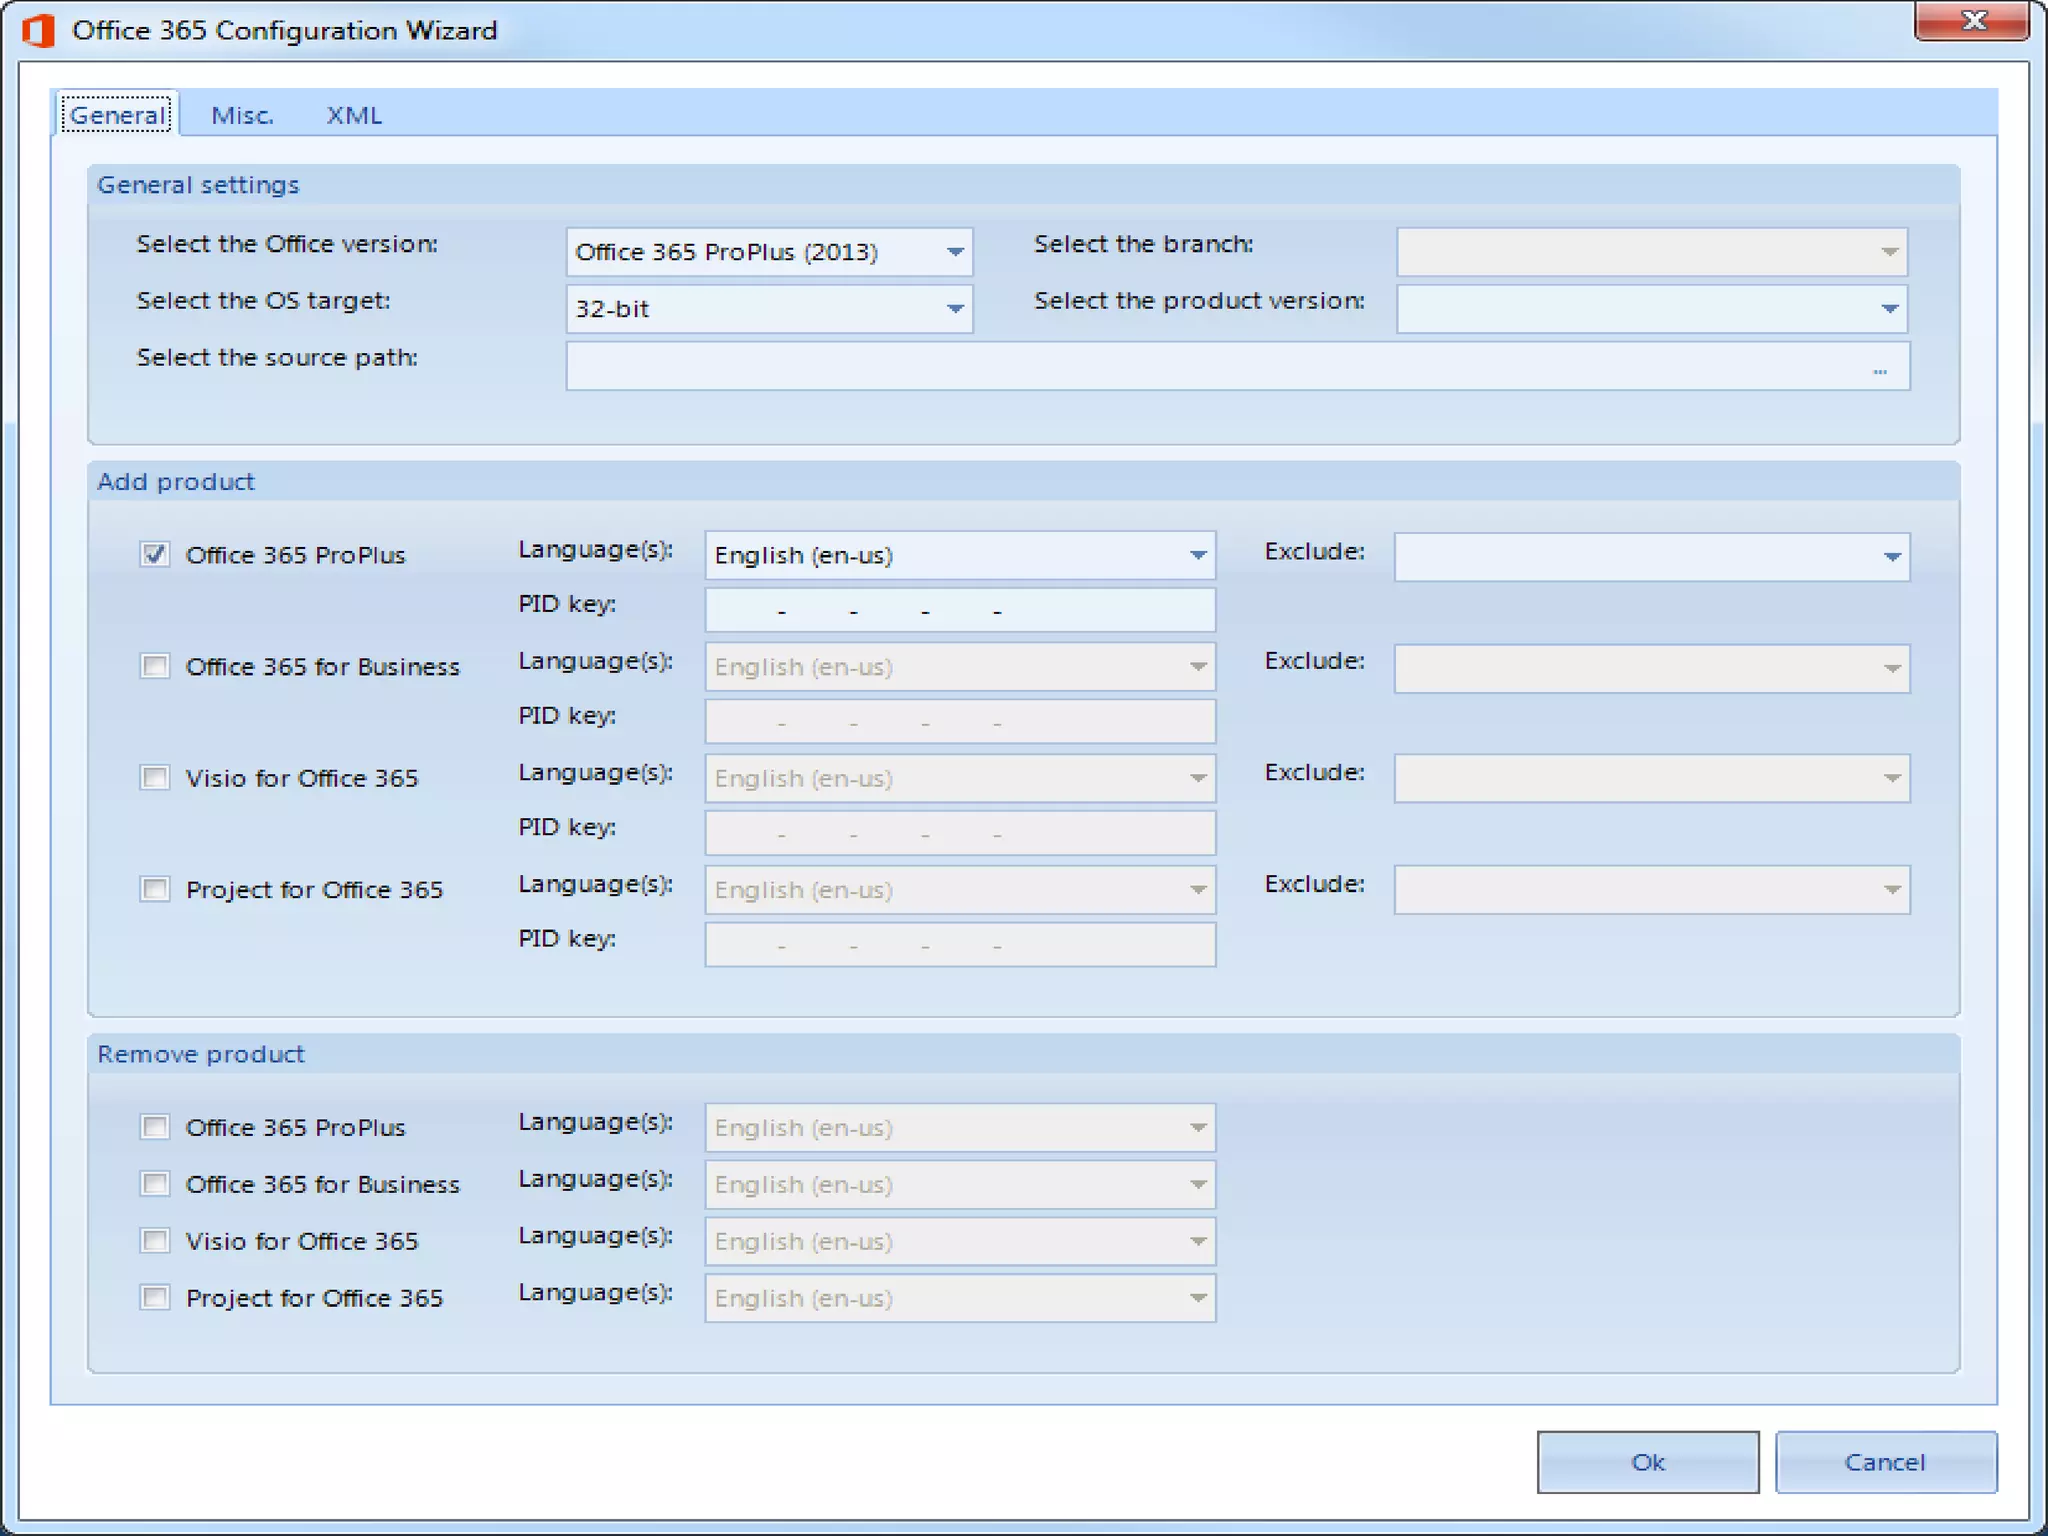Expand the Office version dropdown
This screenshot has height=1536, width=2048.
coord(769,252)
